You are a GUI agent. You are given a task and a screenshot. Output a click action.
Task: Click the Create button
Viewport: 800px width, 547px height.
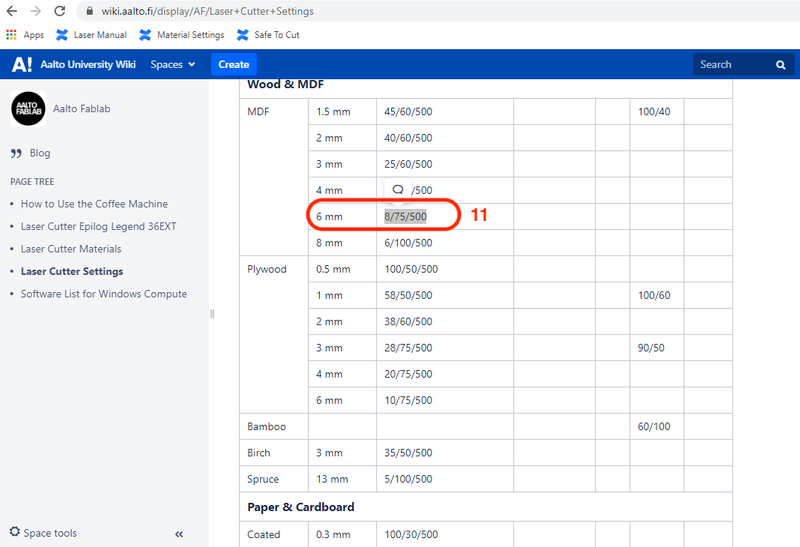coord(233,65)
